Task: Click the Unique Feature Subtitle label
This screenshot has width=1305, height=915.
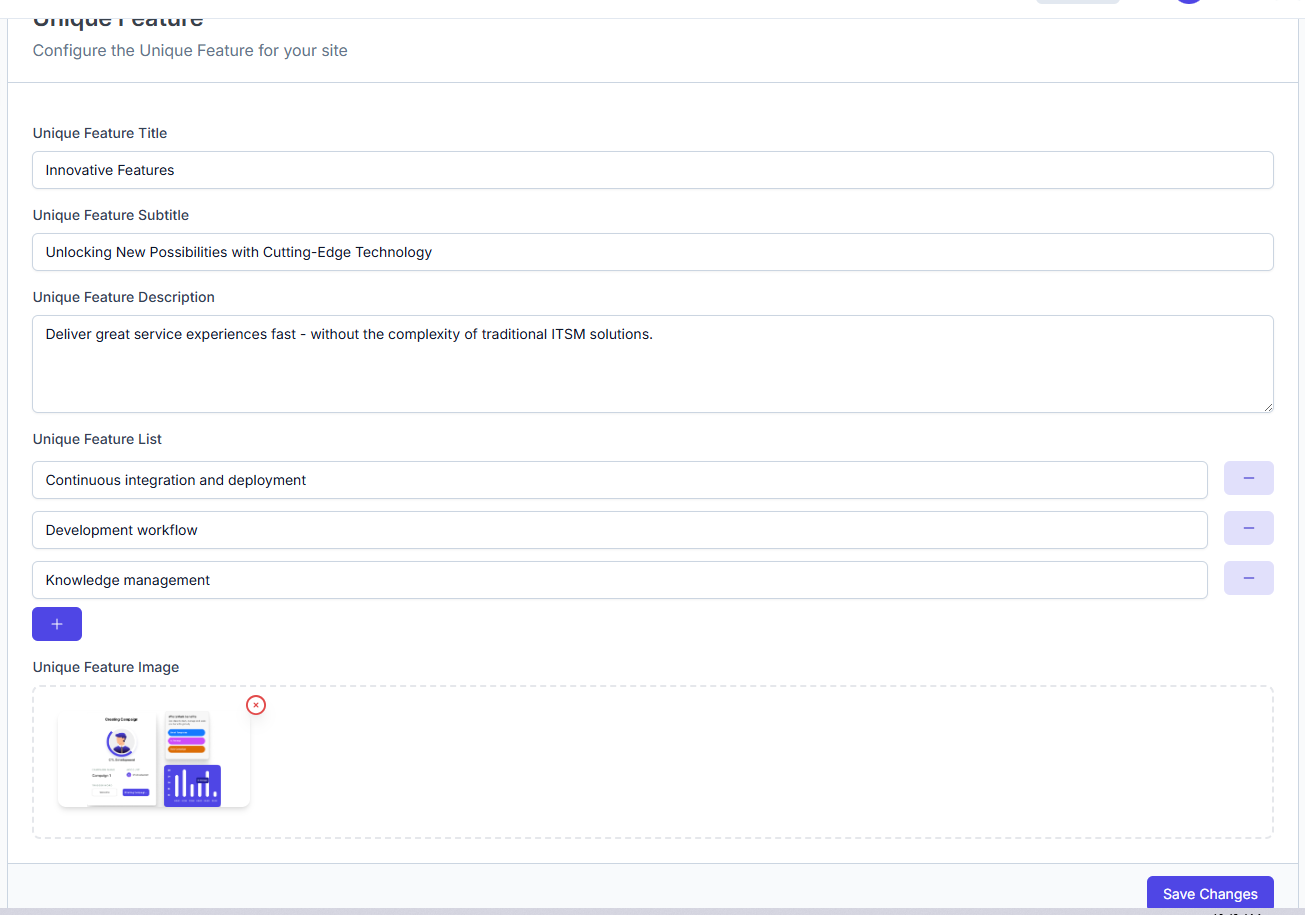Action: click(x=111, y=215)
